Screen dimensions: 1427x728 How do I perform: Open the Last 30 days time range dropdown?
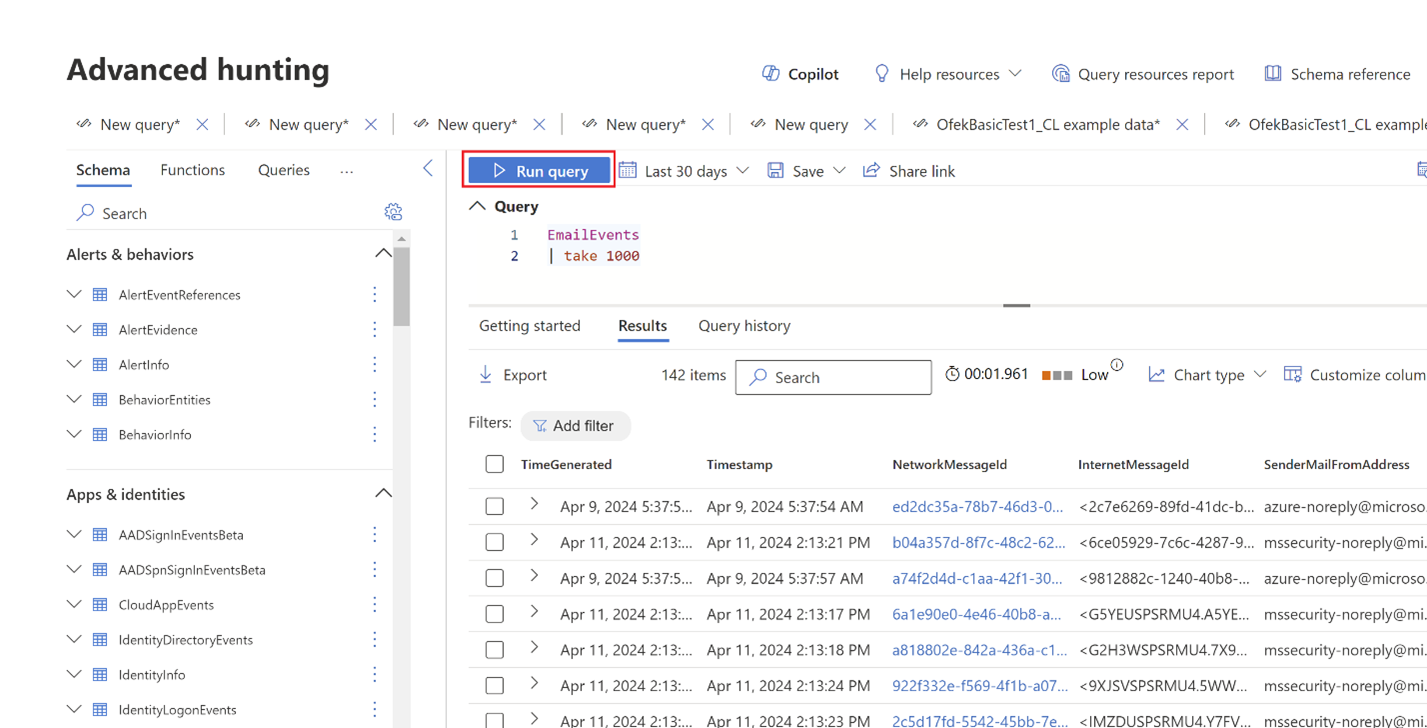click(x=685, y=170)
